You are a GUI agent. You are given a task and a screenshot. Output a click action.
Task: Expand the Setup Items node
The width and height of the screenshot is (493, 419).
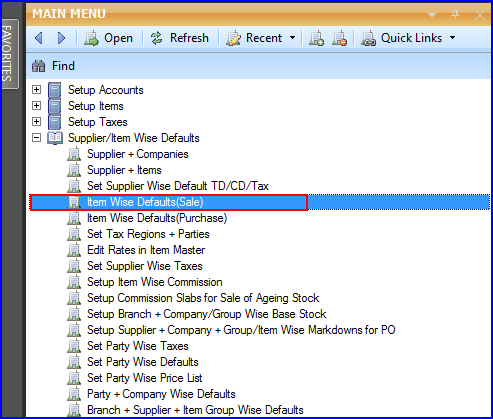tap(36, 106)
